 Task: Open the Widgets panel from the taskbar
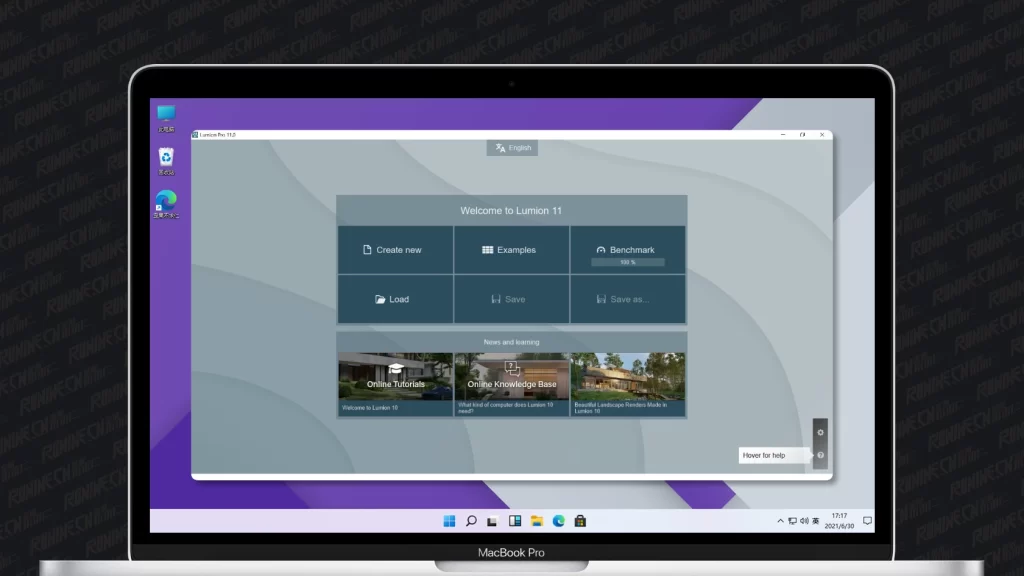[515, 521]
